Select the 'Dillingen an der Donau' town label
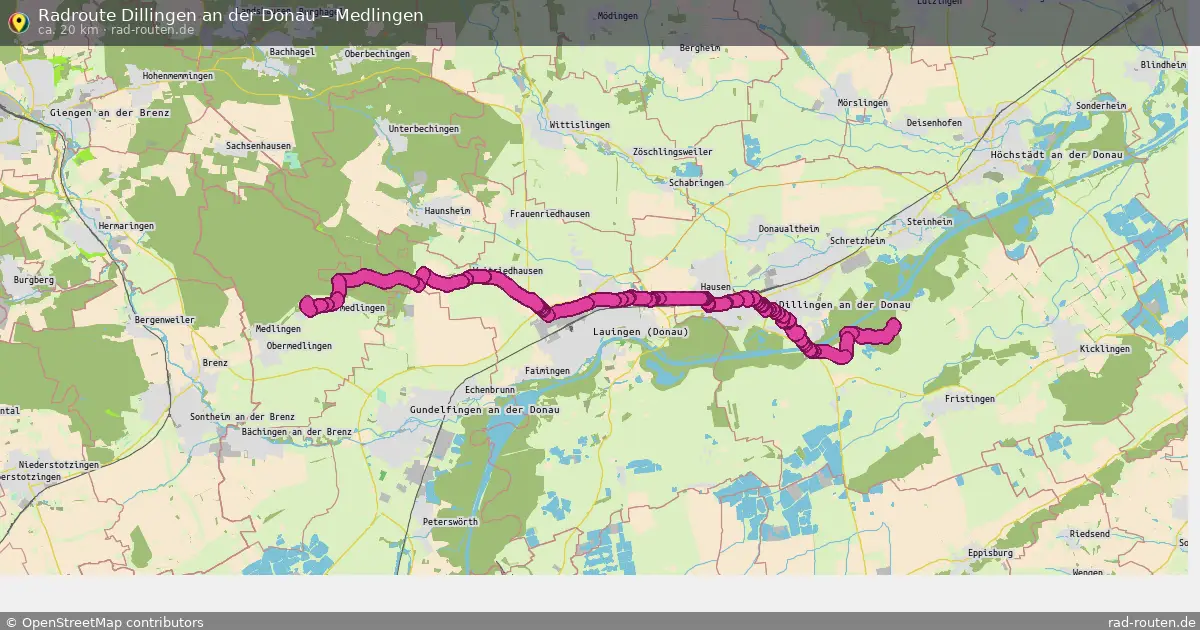The image size is (1200, 630). [845, 304]
